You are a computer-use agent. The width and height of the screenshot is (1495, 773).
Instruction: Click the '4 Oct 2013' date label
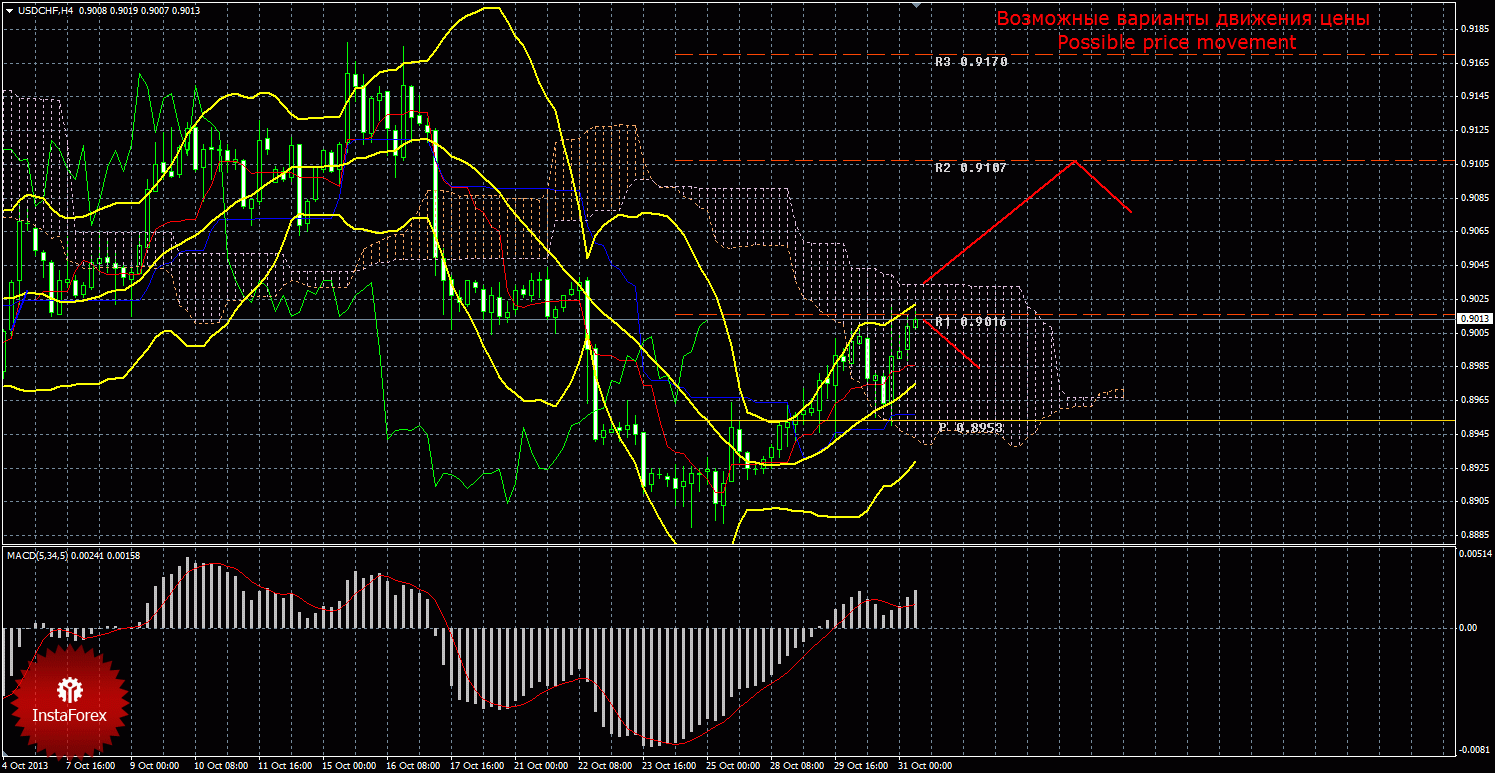27,766
